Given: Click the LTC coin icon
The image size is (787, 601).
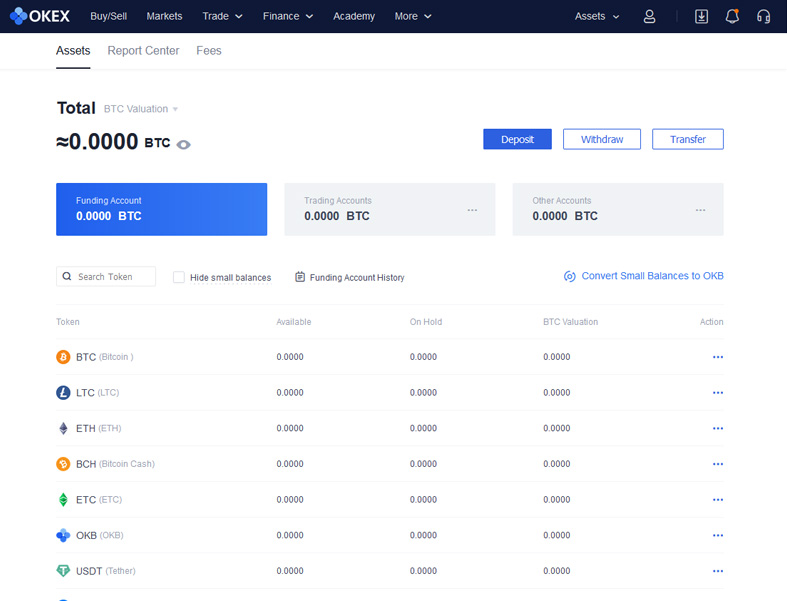Looking at the screenshot, I should [63, 393].
